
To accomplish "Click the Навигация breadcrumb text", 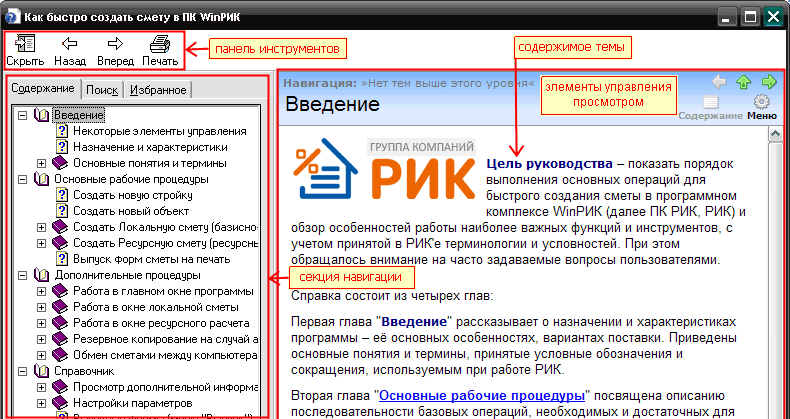I will (x=320, y=83).
